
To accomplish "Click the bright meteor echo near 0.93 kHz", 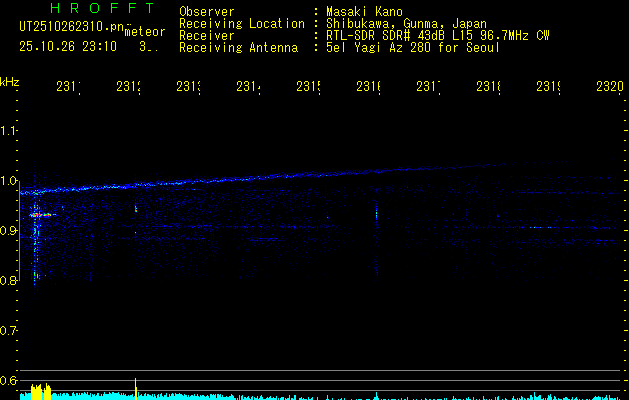I will click(42, 215).
